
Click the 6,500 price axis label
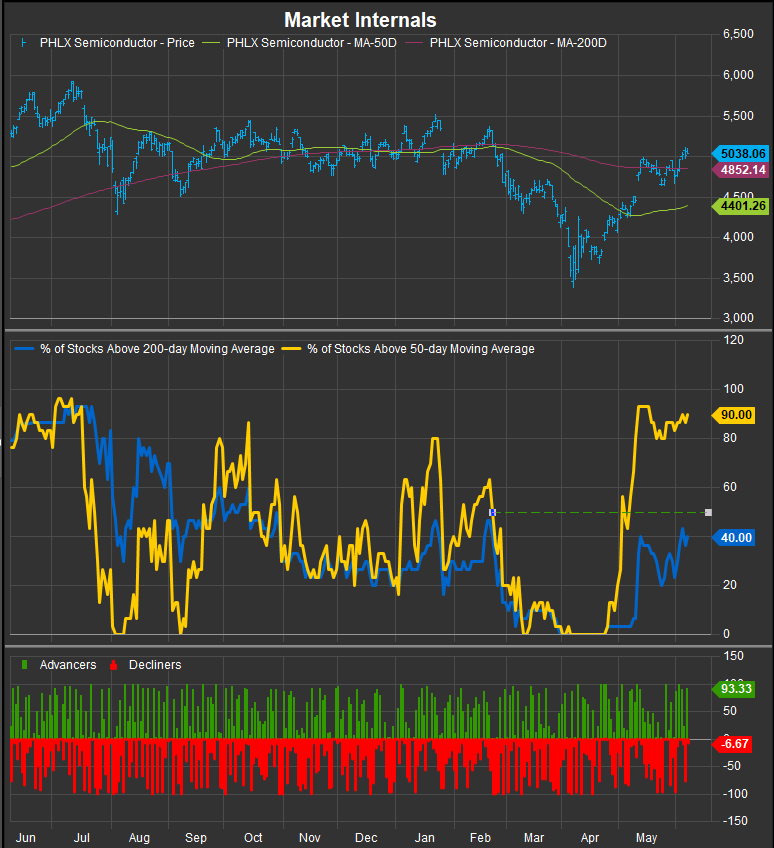(x=738, y=34)
